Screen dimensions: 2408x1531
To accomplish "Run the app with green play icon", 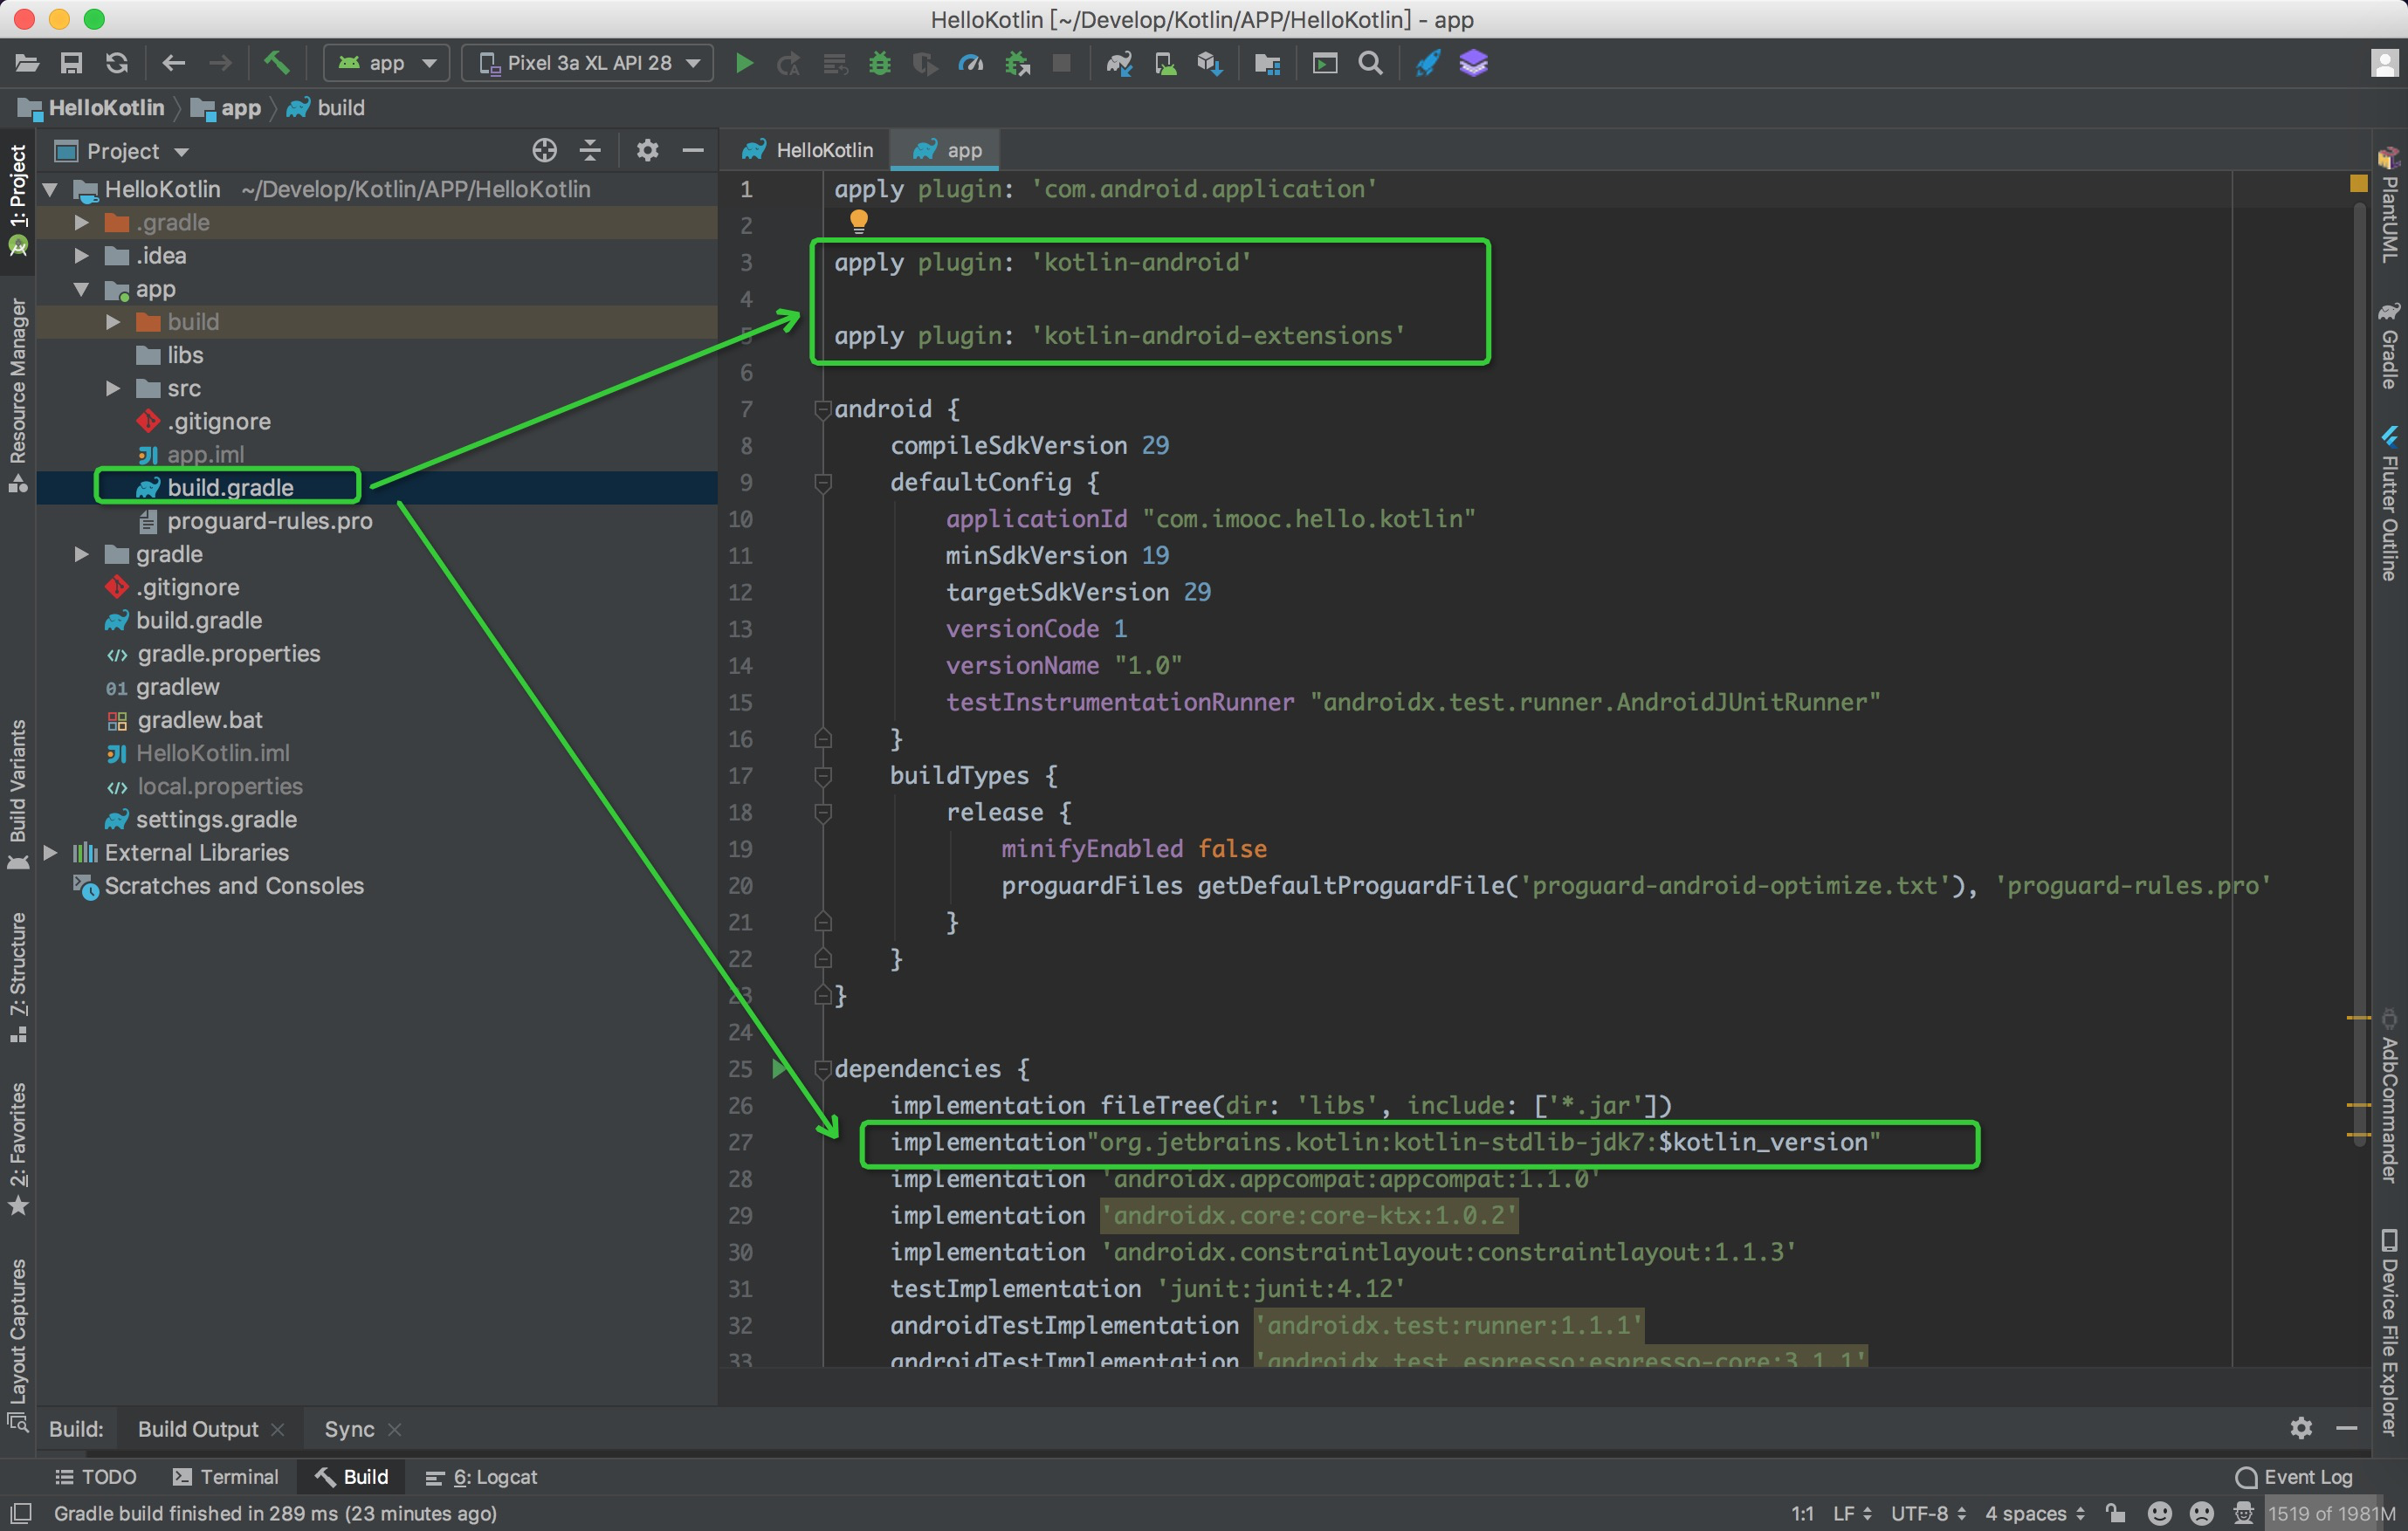I will [x=744, y=63].
